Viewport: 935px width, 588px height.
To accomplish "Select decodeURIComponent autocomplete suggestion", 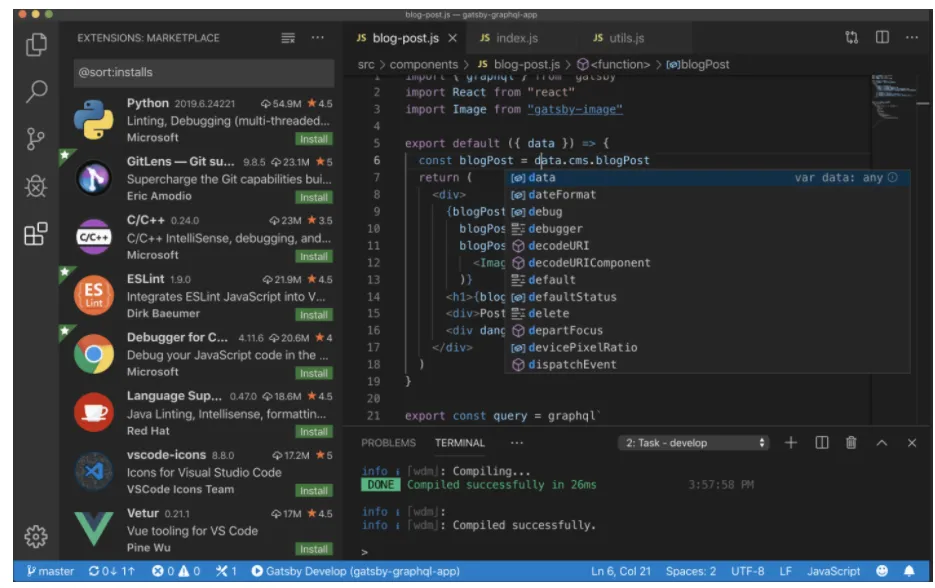I will [x=707, y=262].
